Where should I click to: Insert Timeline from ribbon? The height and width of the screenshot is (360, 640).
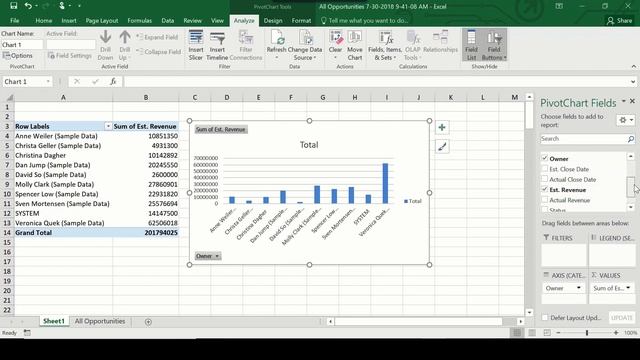[217, 45]
